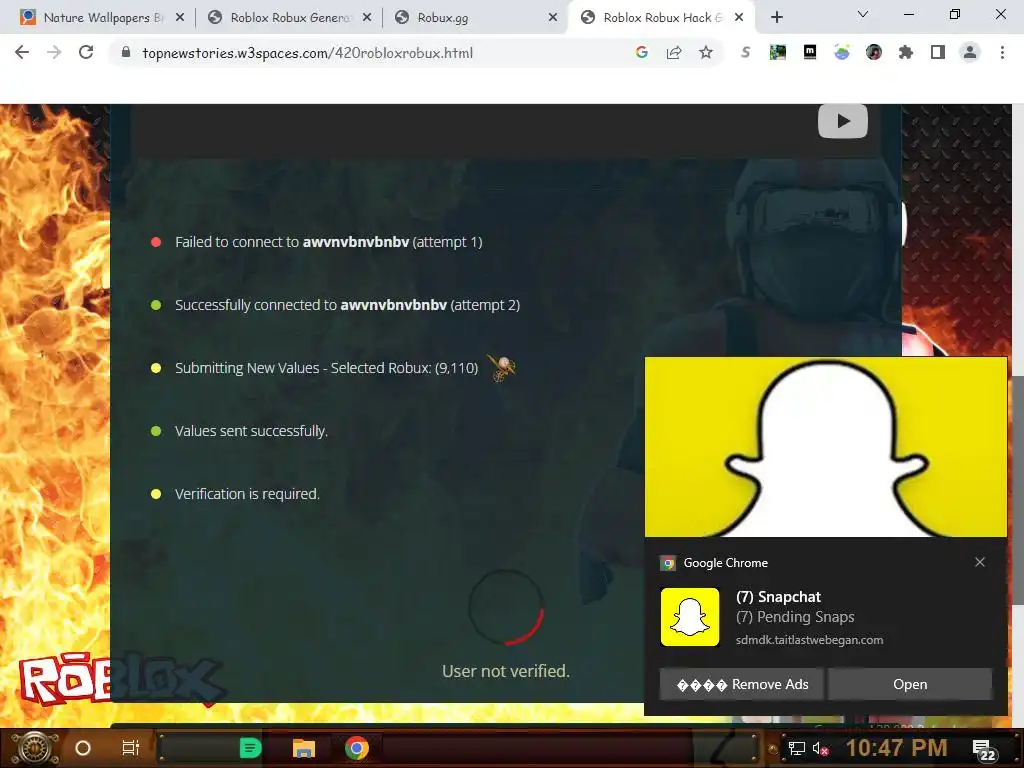Viewport: 1024px width, 768px height.
Task: Open the black 'm' extension
Action: [x=810, y=52]
